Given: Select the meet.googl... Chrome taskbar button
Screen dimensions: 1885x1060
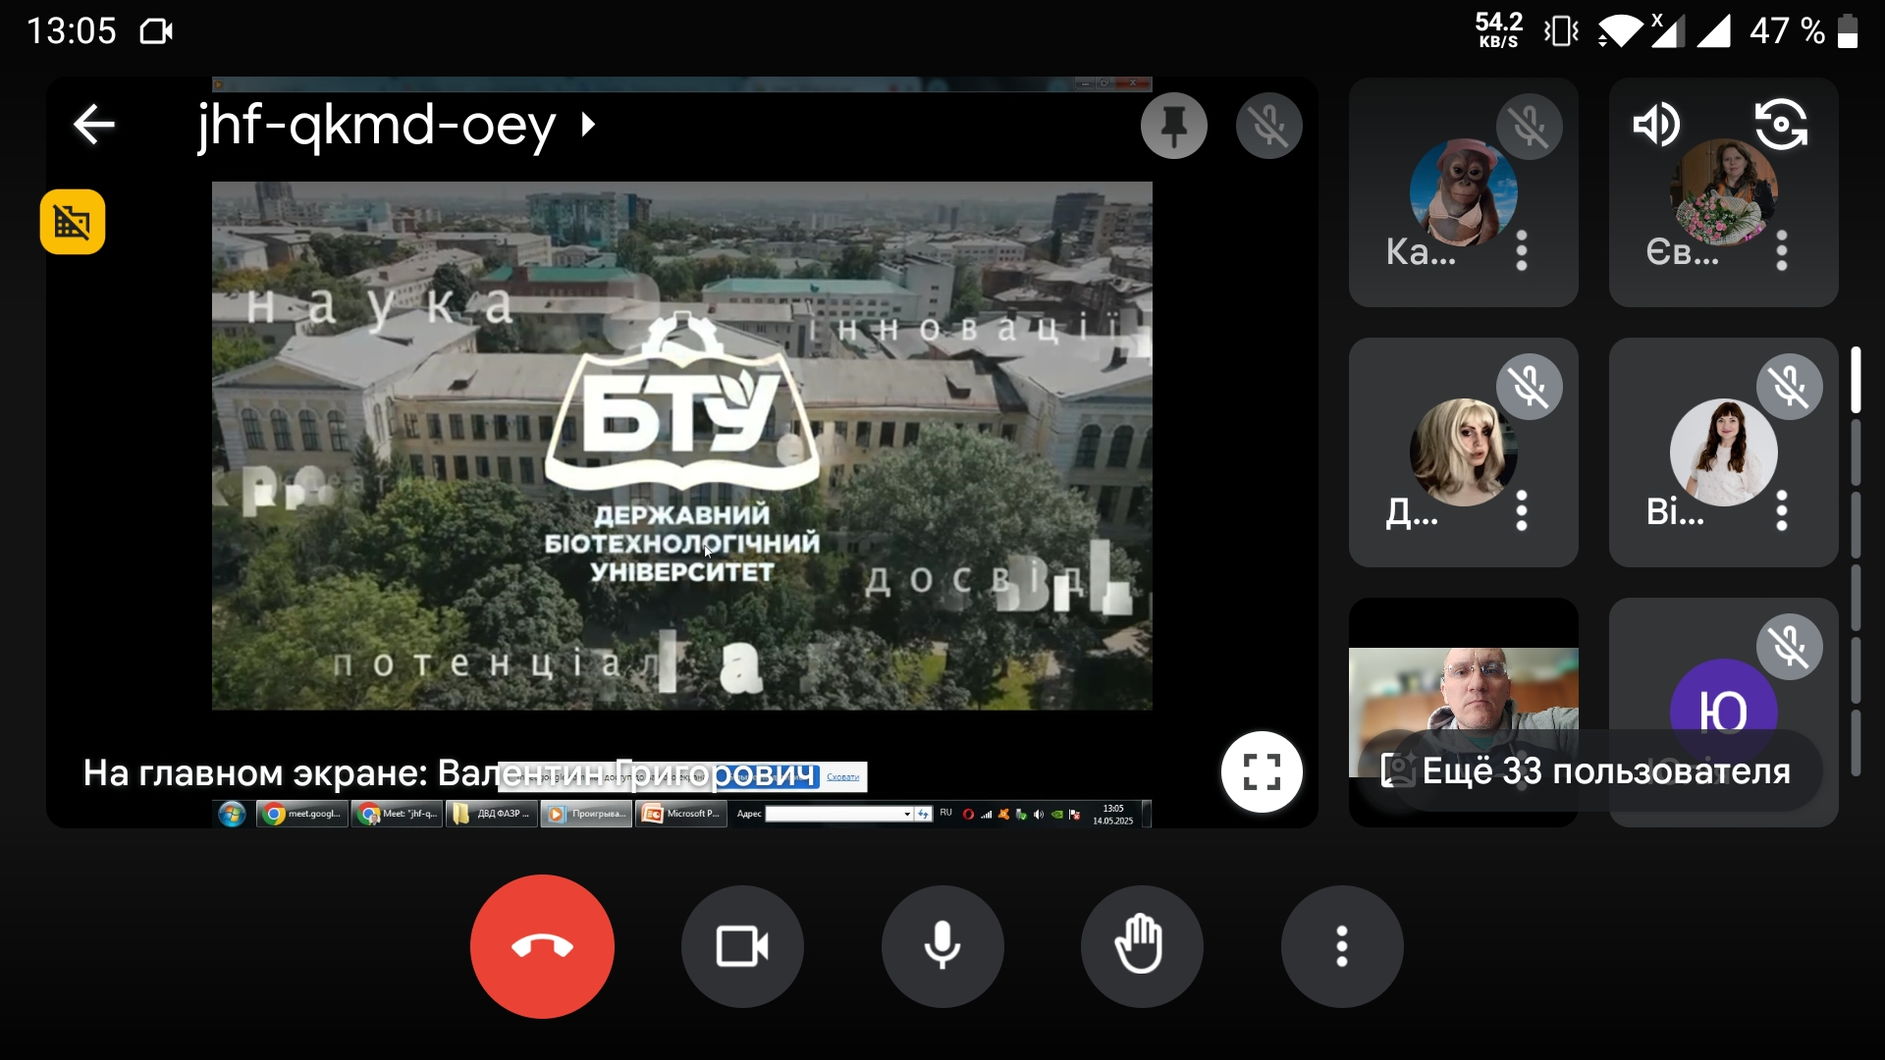Looking at the screenshot, I should [x=303, y=814].
